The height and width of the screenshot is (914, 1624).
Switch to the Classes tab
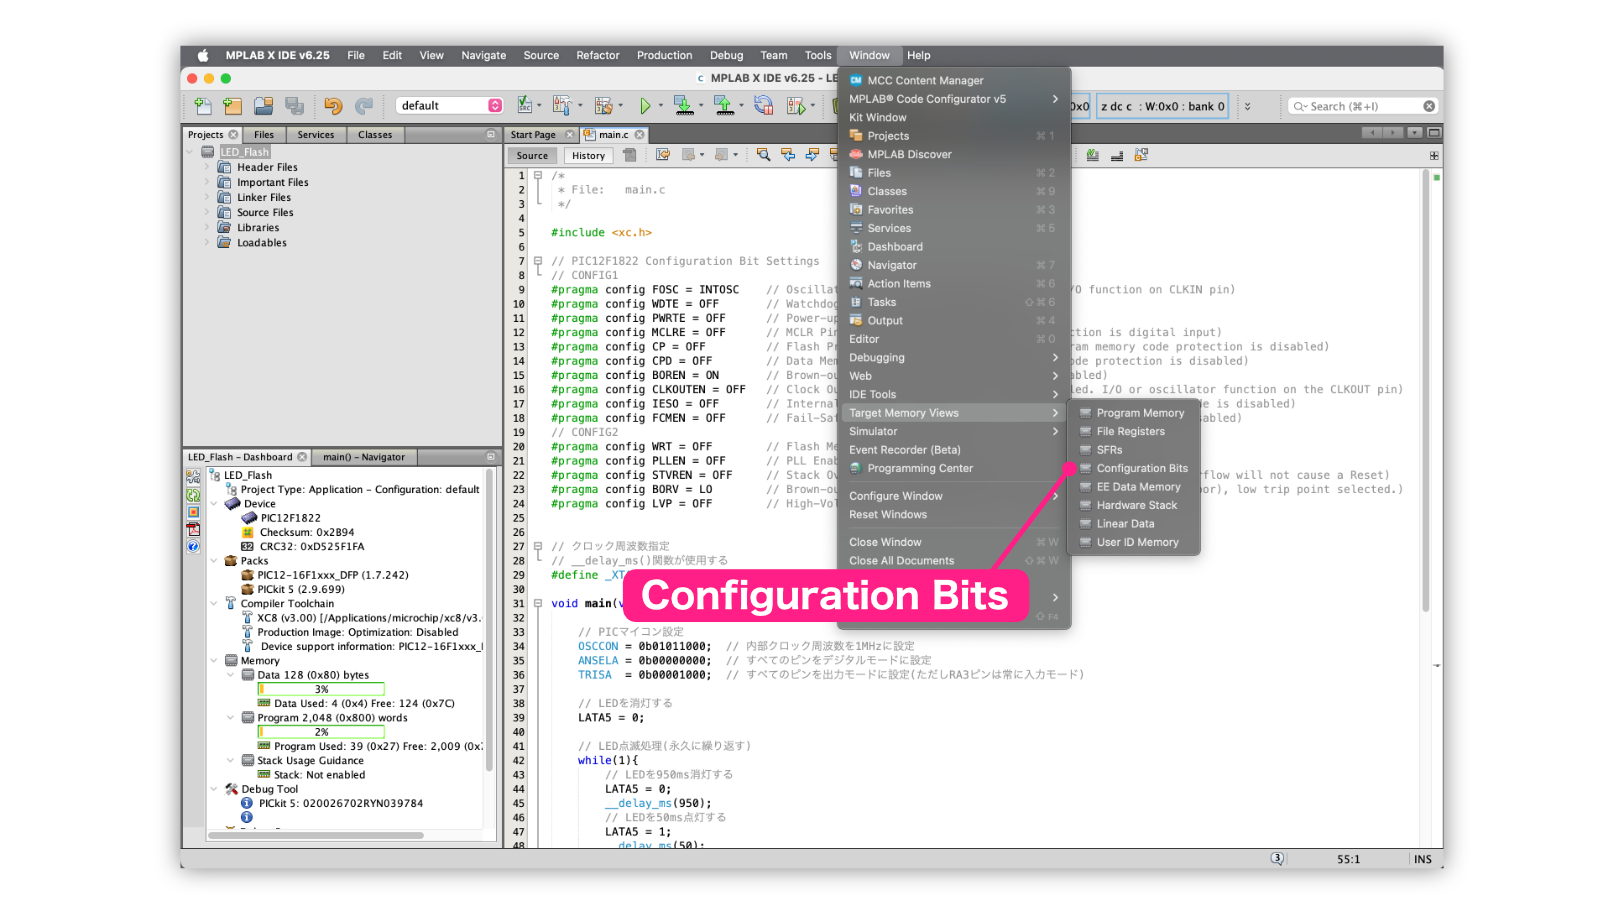point(375,135)
